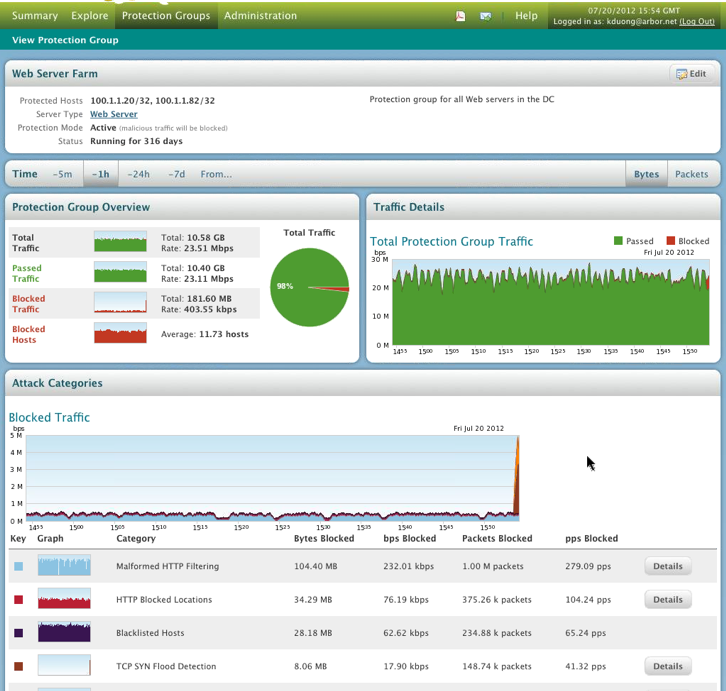Set the time range to -24h
726x691 pixels.
point(138,174)
